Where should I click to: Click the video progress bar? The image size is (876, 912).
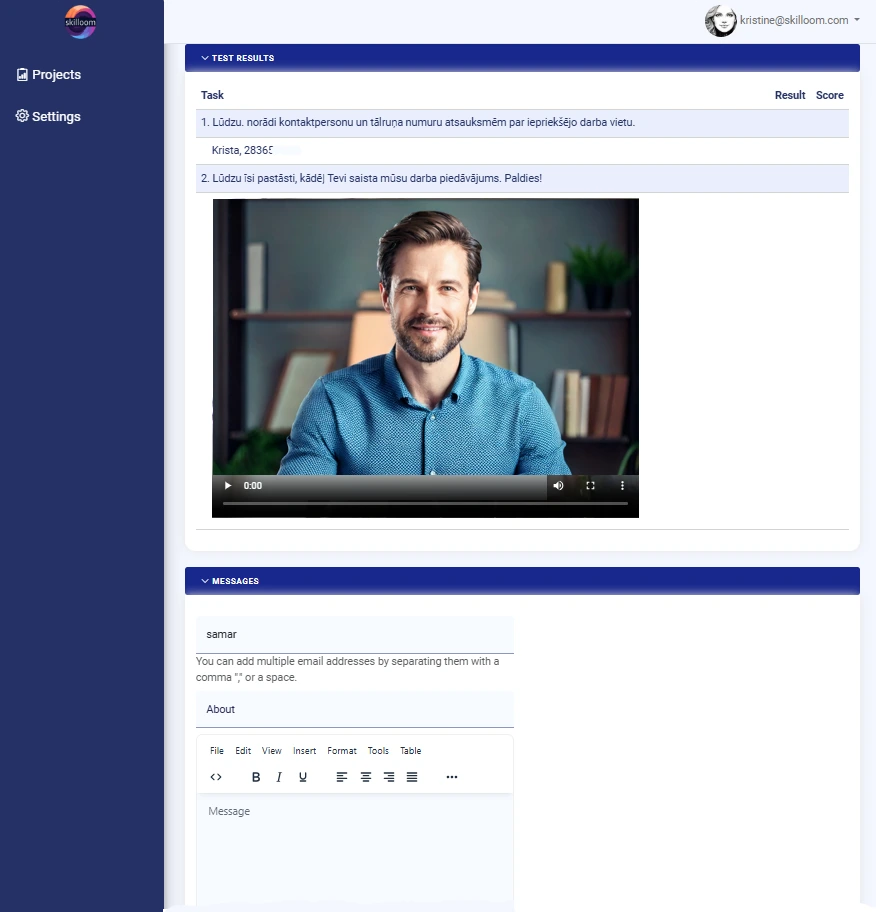click(x=425, y=503)
